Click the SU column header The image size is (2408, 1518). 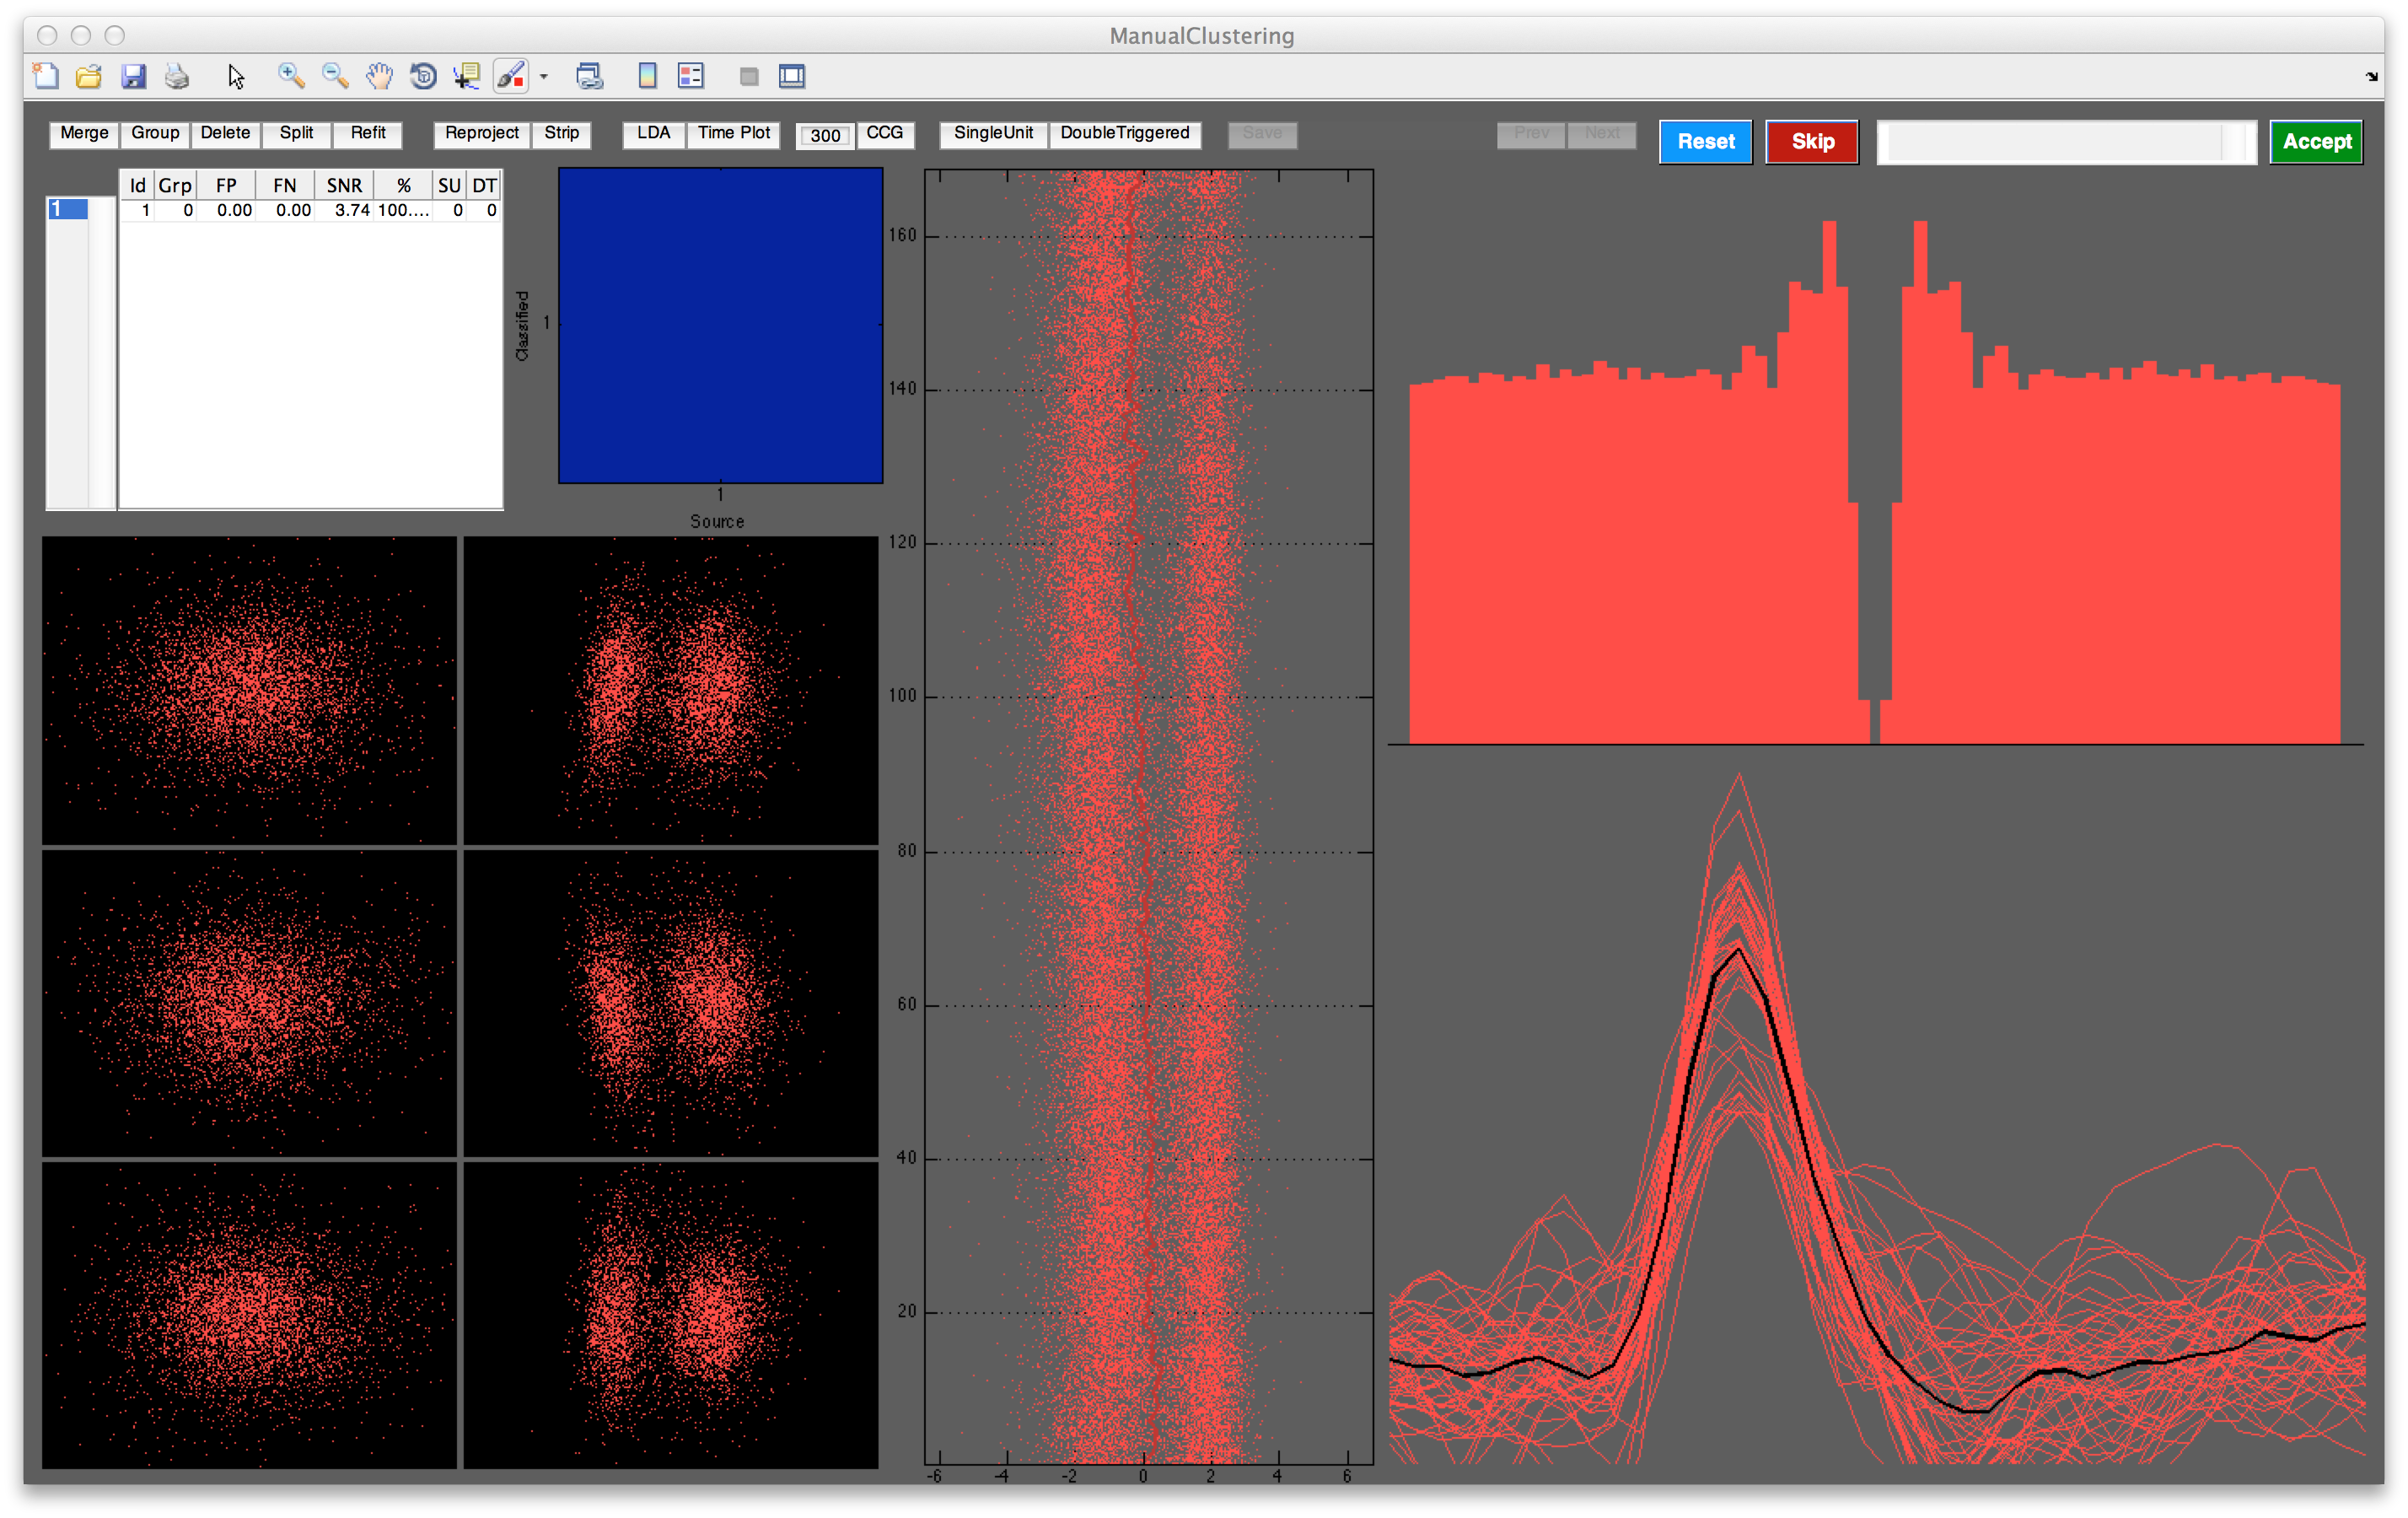[x=449, y=186]
